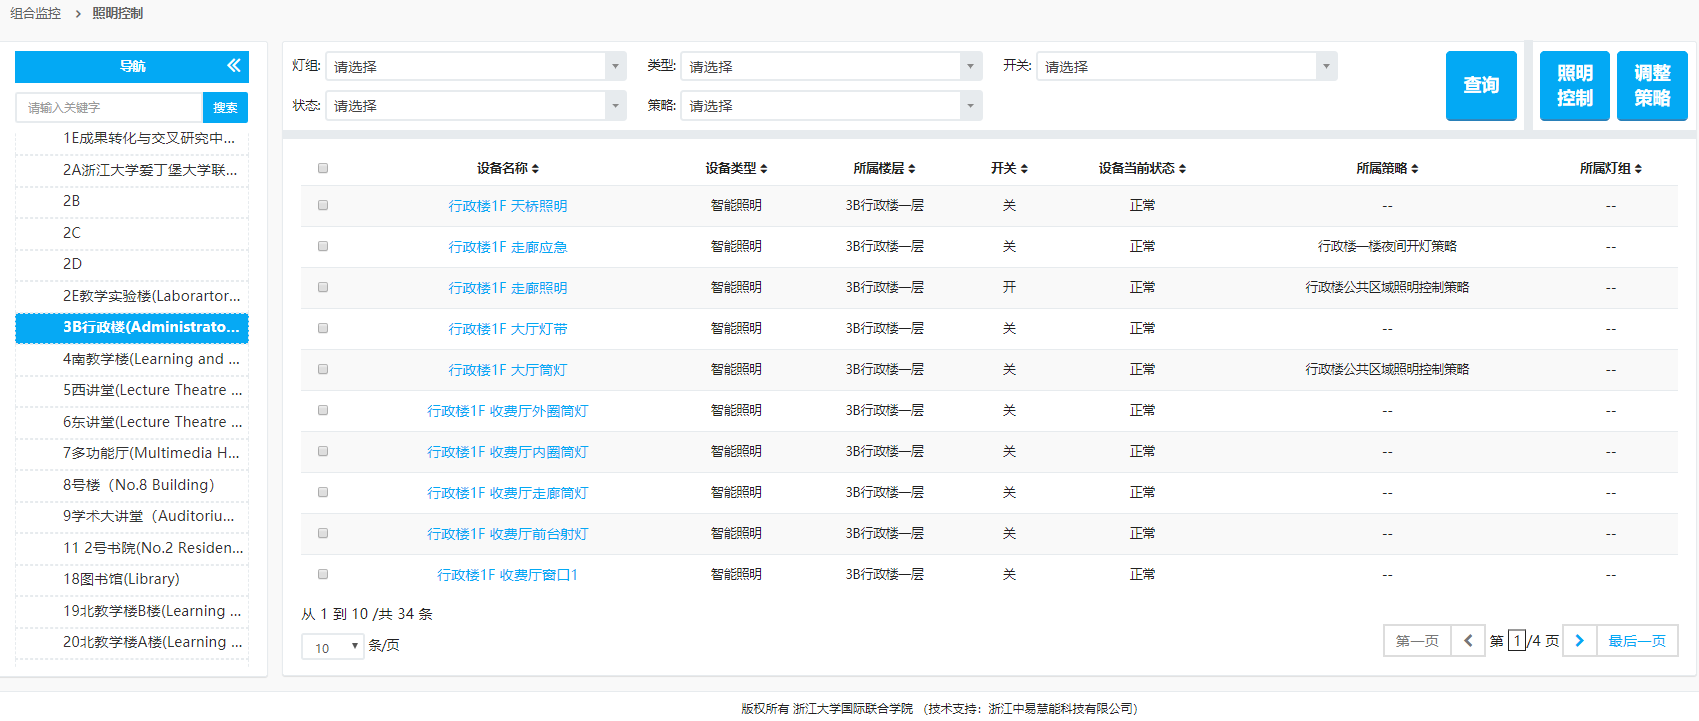Open device link 行政楼1F 收费厅前台射灯
Image resolution: width=1699 pixels, height=721 pixels.
point(508,534)
